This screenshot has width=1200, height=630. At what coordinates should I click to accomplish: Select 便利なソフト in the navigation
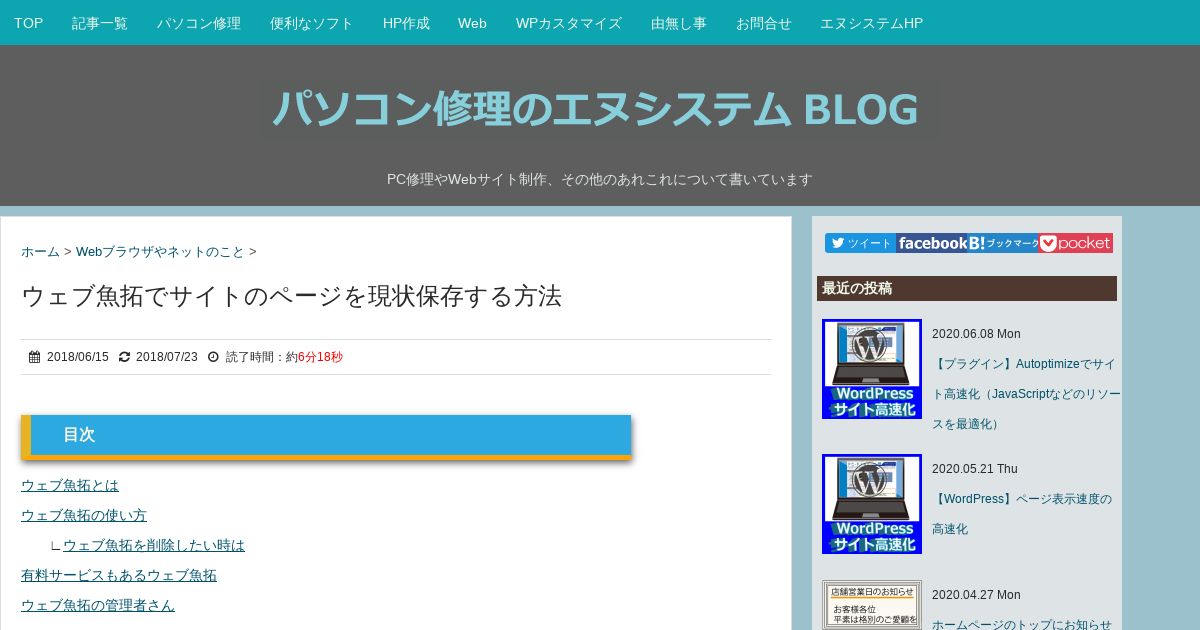point(312,23)
